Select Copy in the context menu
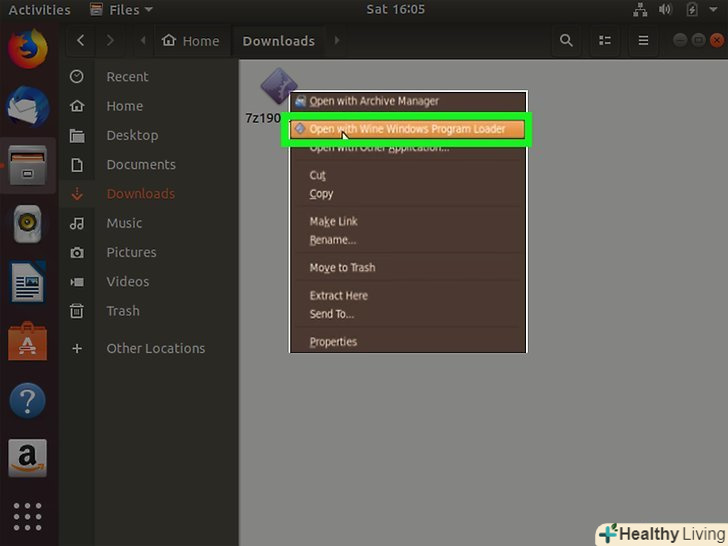This screenshot has height=546, width=728. click(x=408, y=194)
